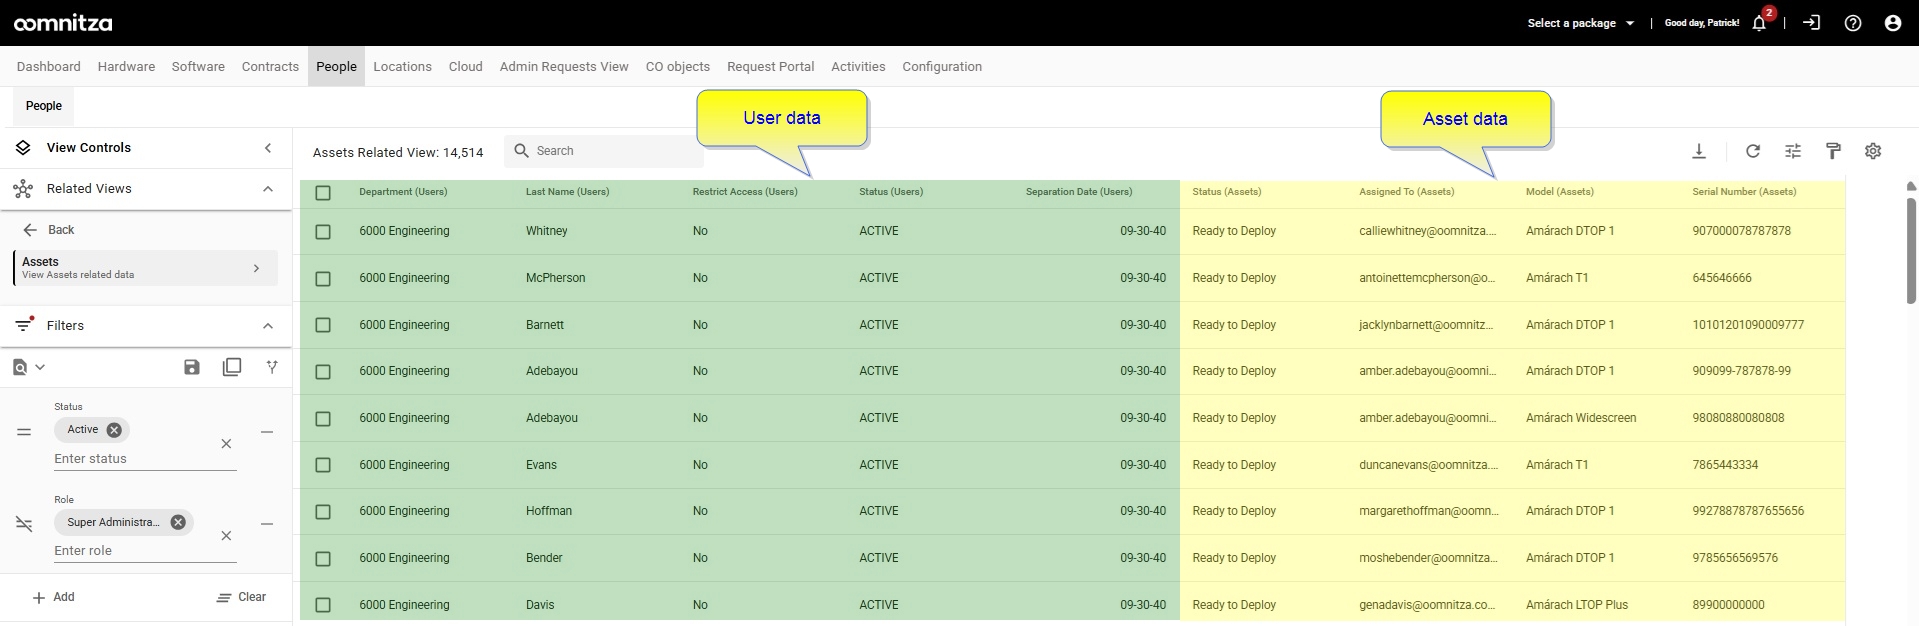Check the Bender row checkbox
Image resolution: width=1919 pixels, height=626 pixels.
coord(323,559)
